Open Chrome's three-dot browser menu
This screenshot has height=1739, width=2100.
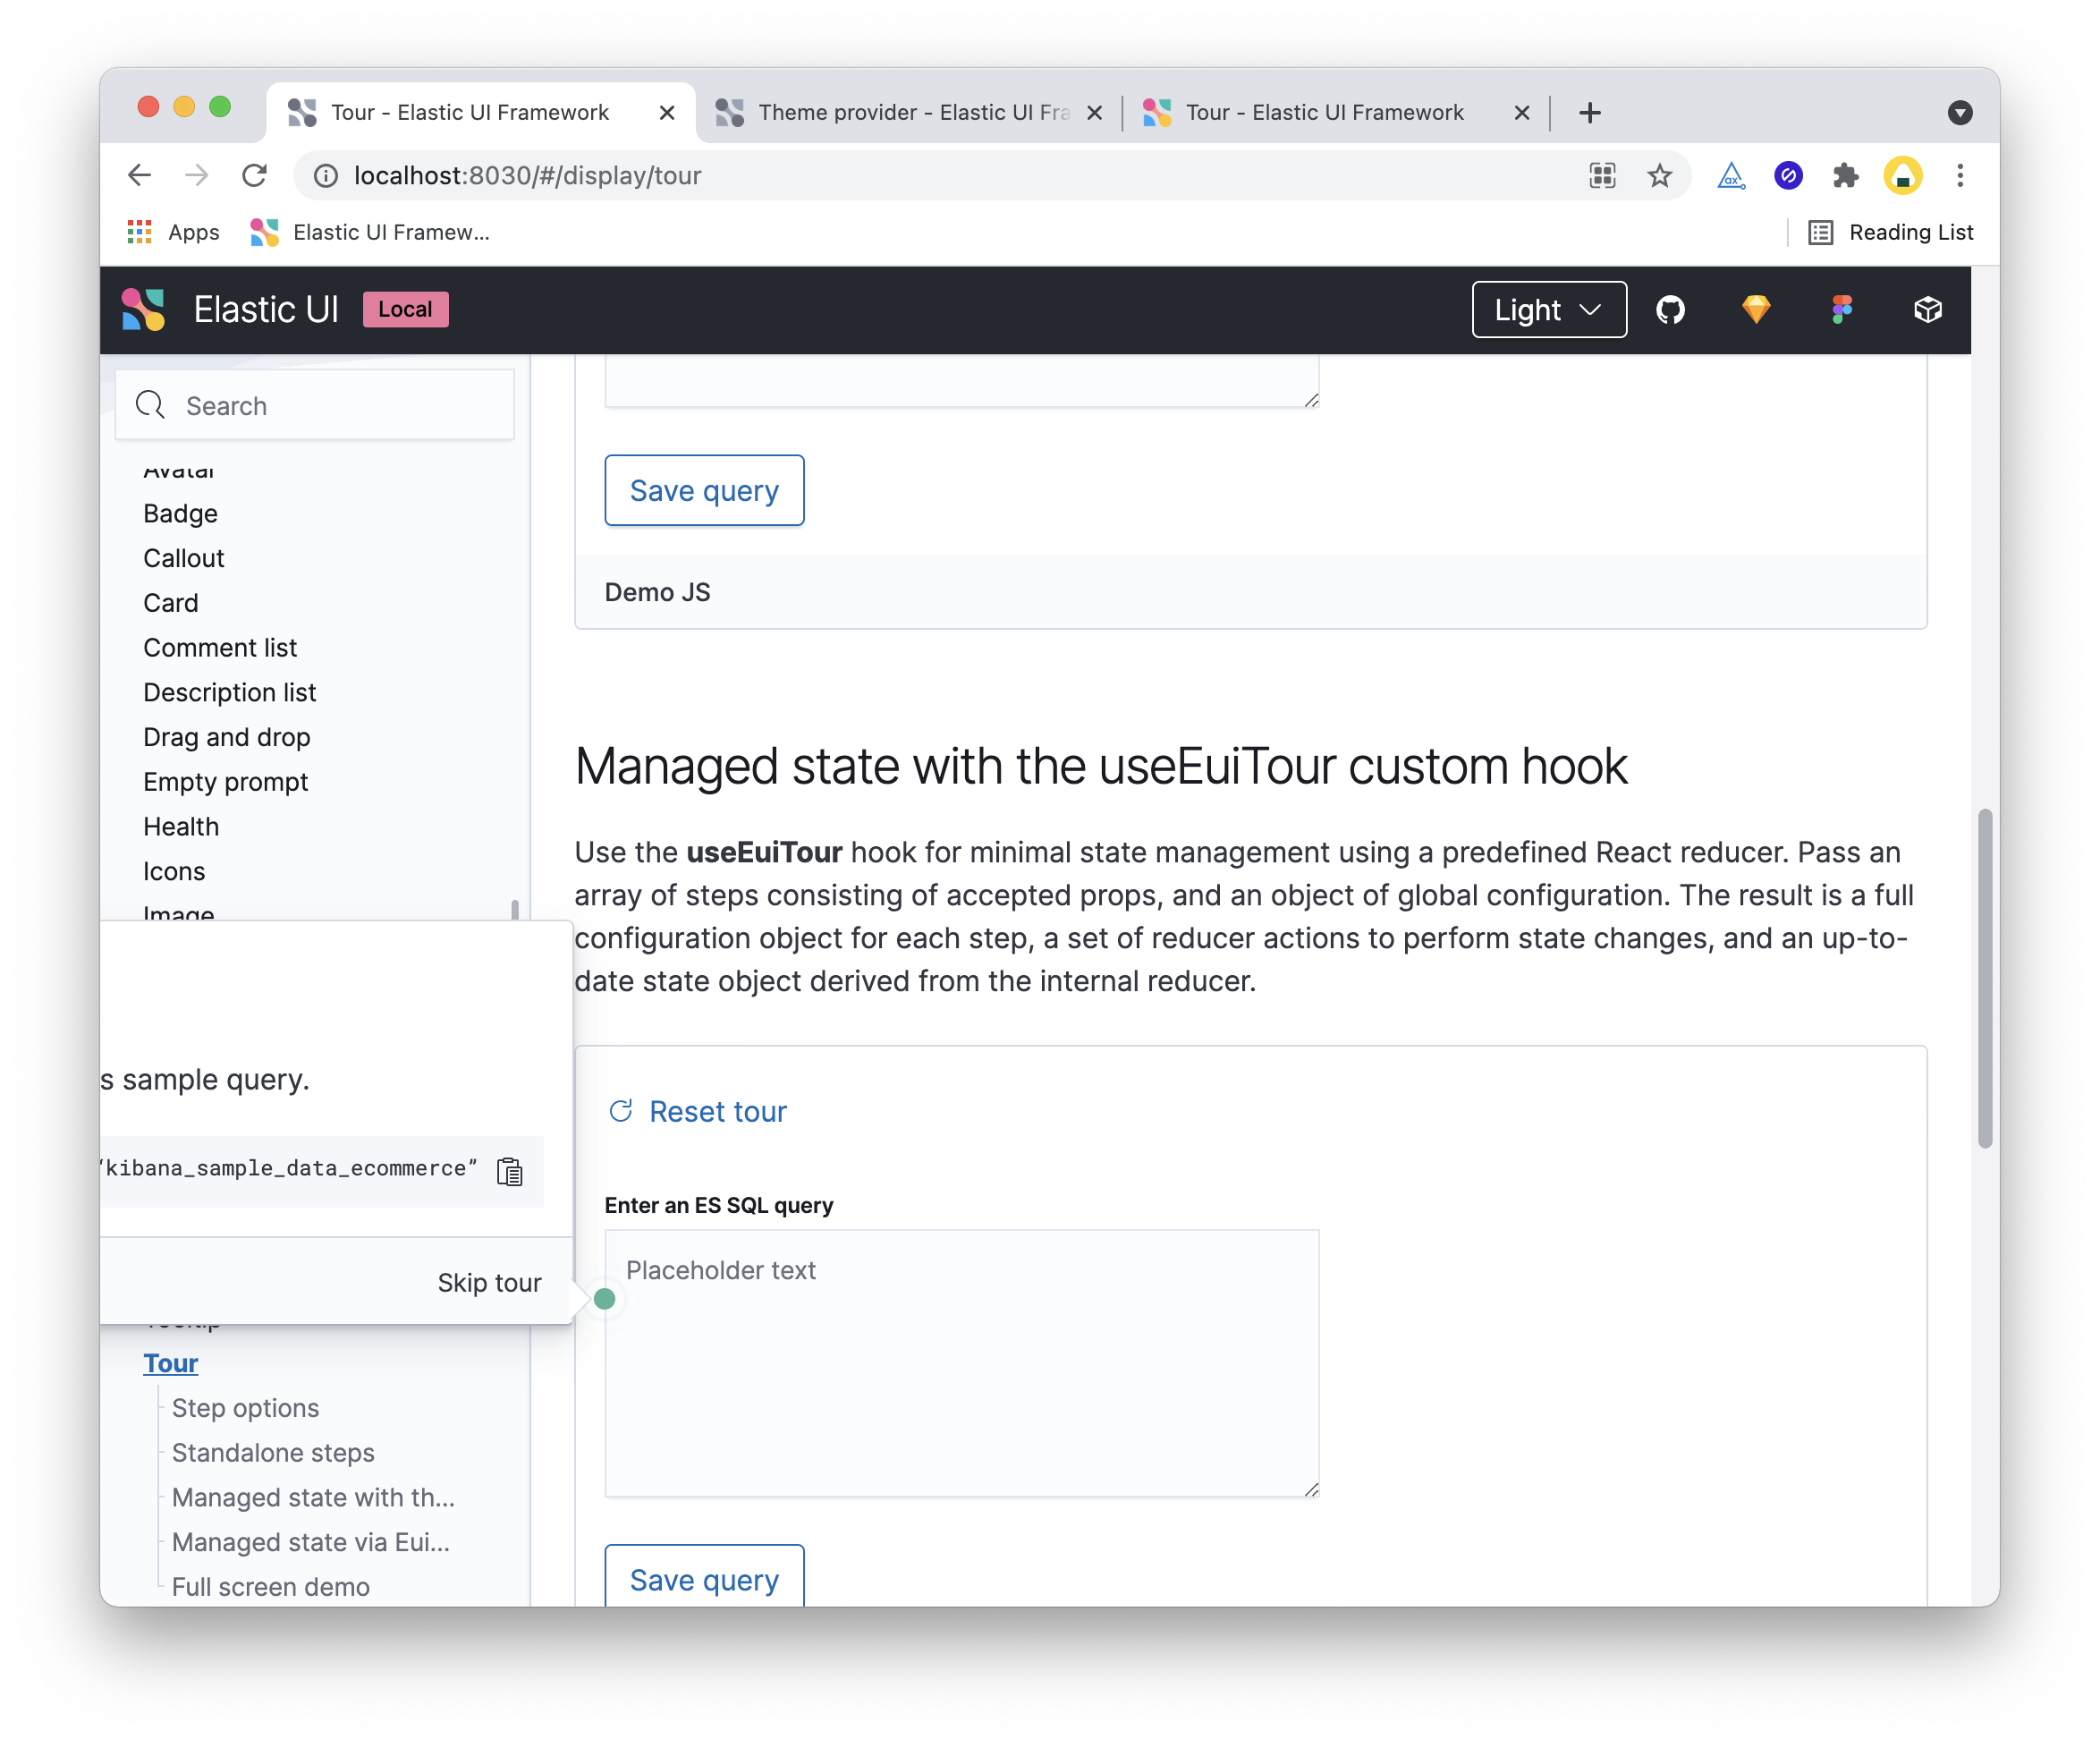click(1960, 176)
